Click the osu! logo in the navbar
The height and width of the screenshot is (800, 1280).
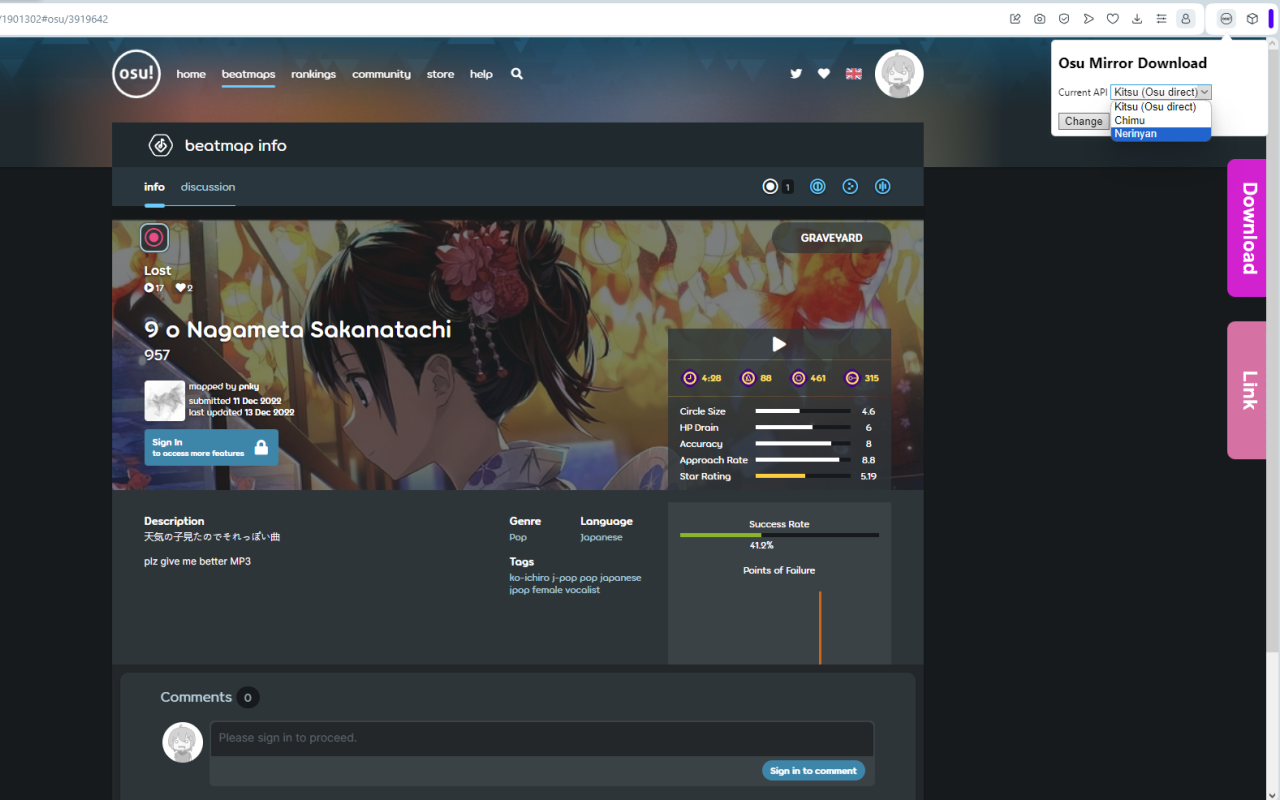coord(136,73)
